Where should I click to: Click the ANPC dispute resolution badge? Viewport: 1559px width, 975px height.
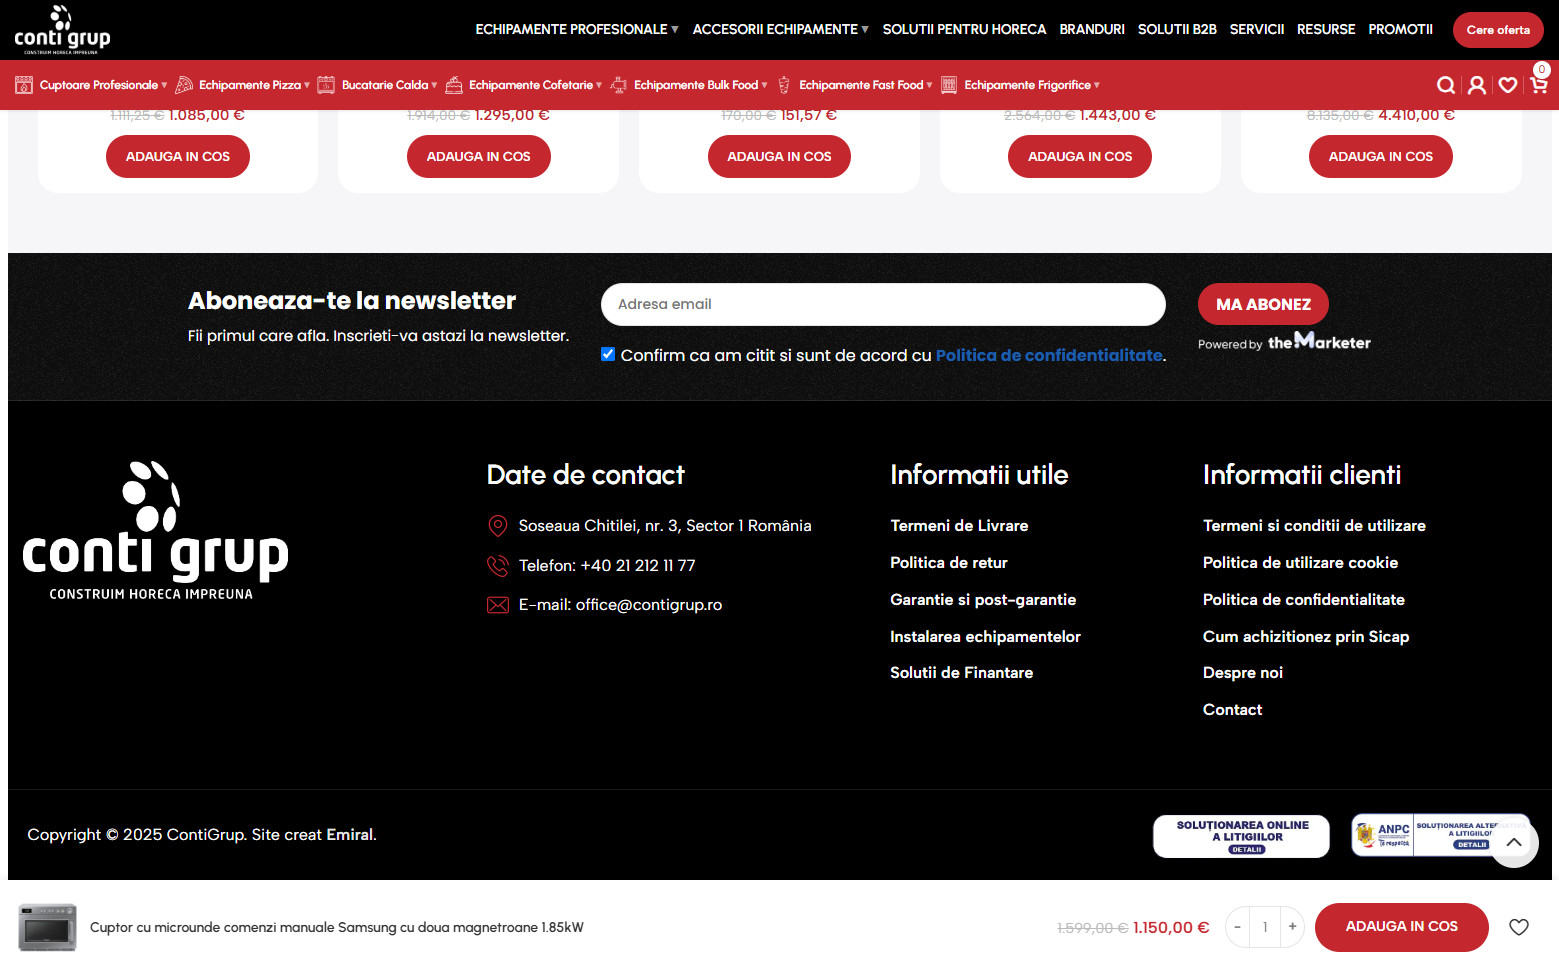point(1420,836)
